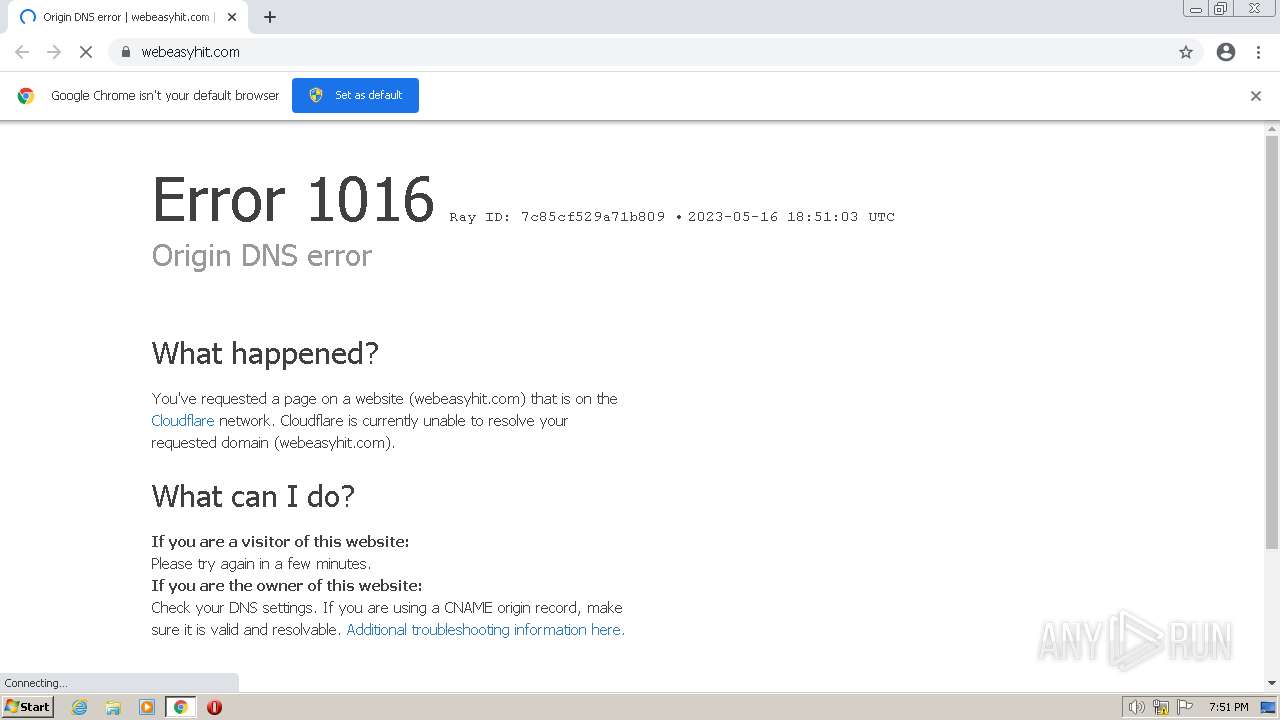Open Additional troubleshooting information here link
Screen dimensions: 1280x720
click(485, 630)
